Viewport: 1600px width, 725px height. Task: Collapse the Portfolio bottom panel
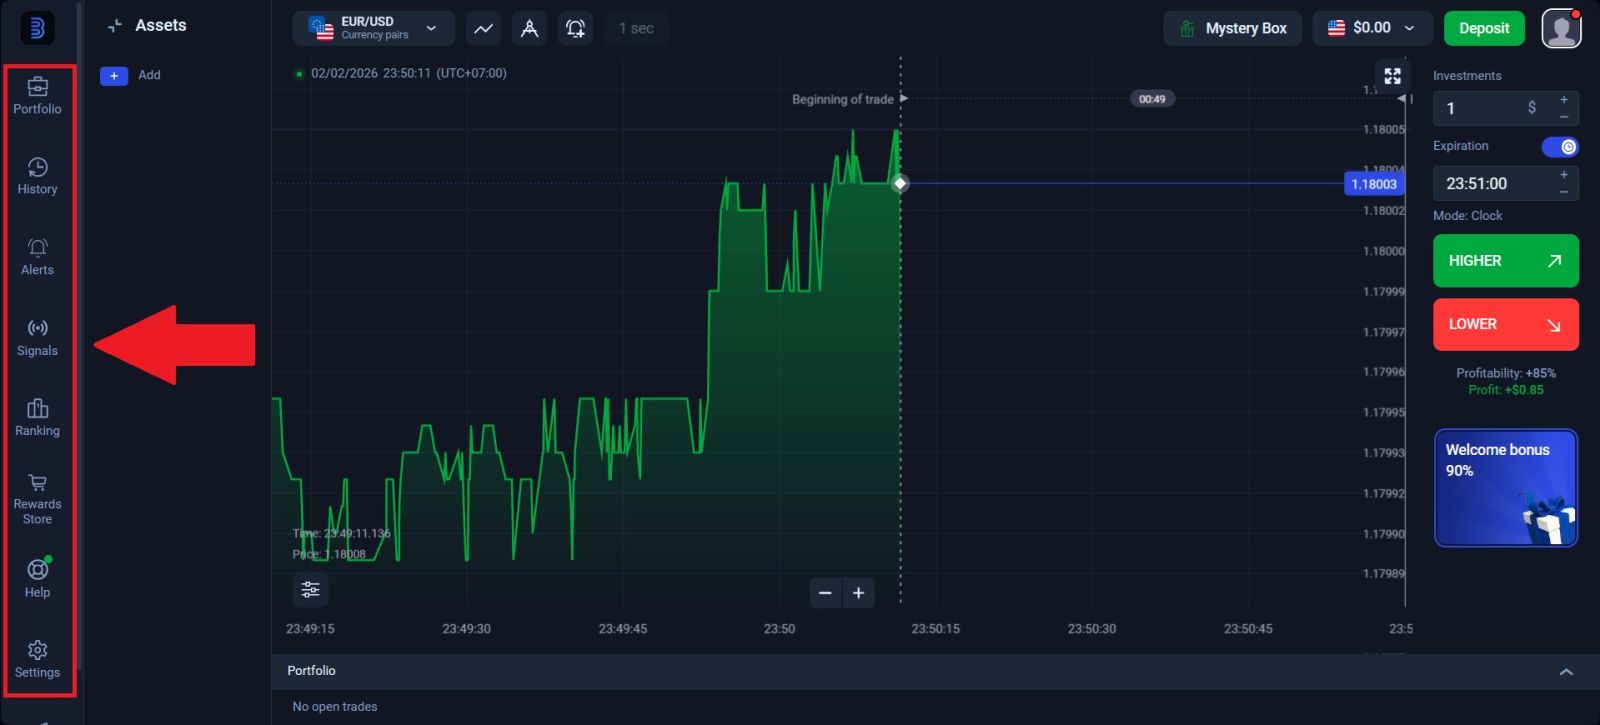[x=1566, y=672]
